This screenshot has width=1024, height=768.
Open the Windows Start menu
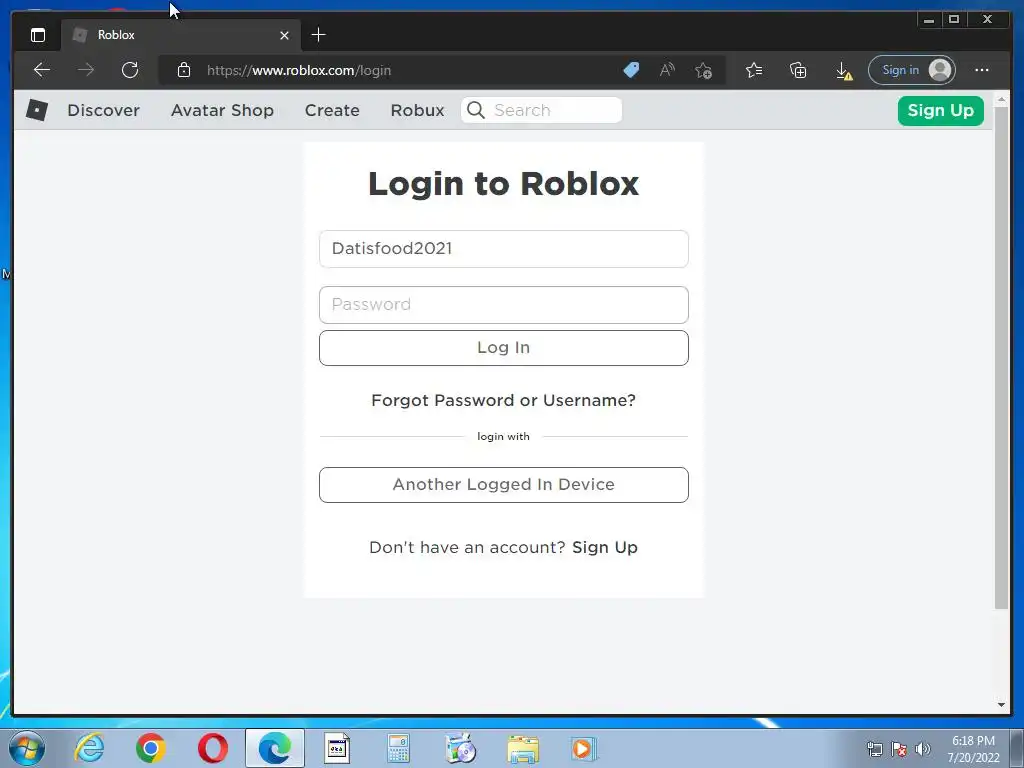(x=27, y=748)
